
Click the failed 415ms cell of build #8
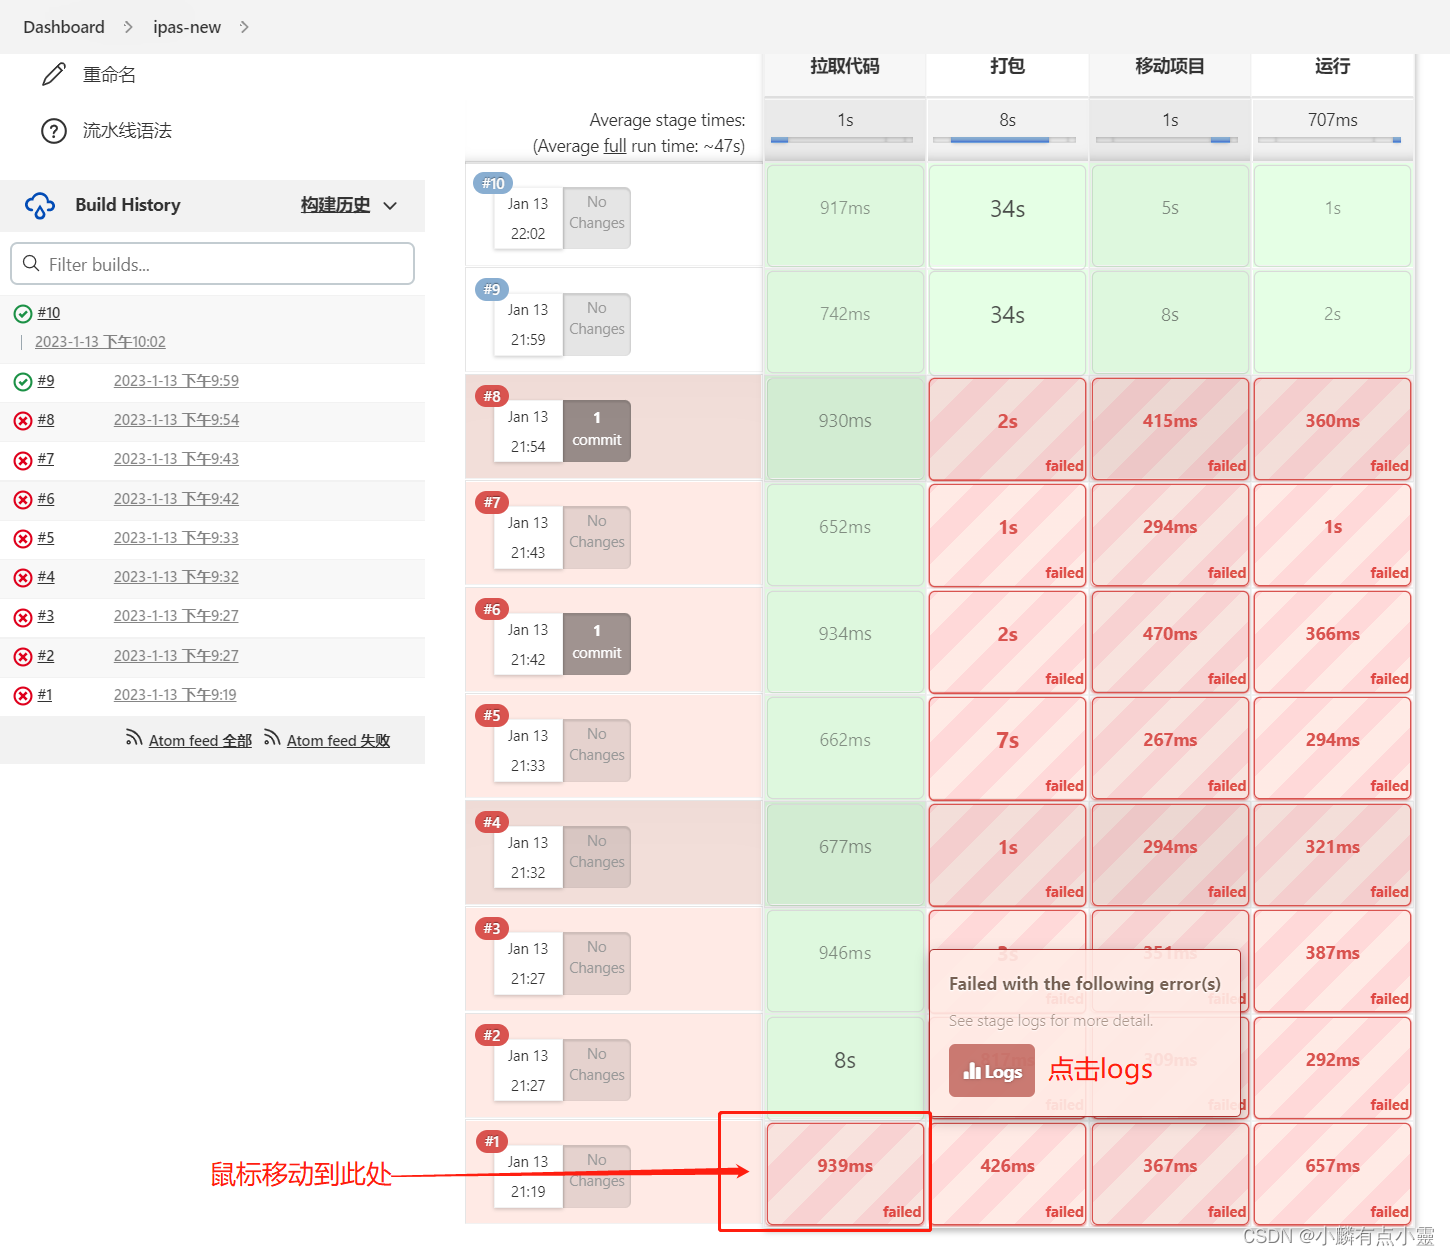(1170, 429)
